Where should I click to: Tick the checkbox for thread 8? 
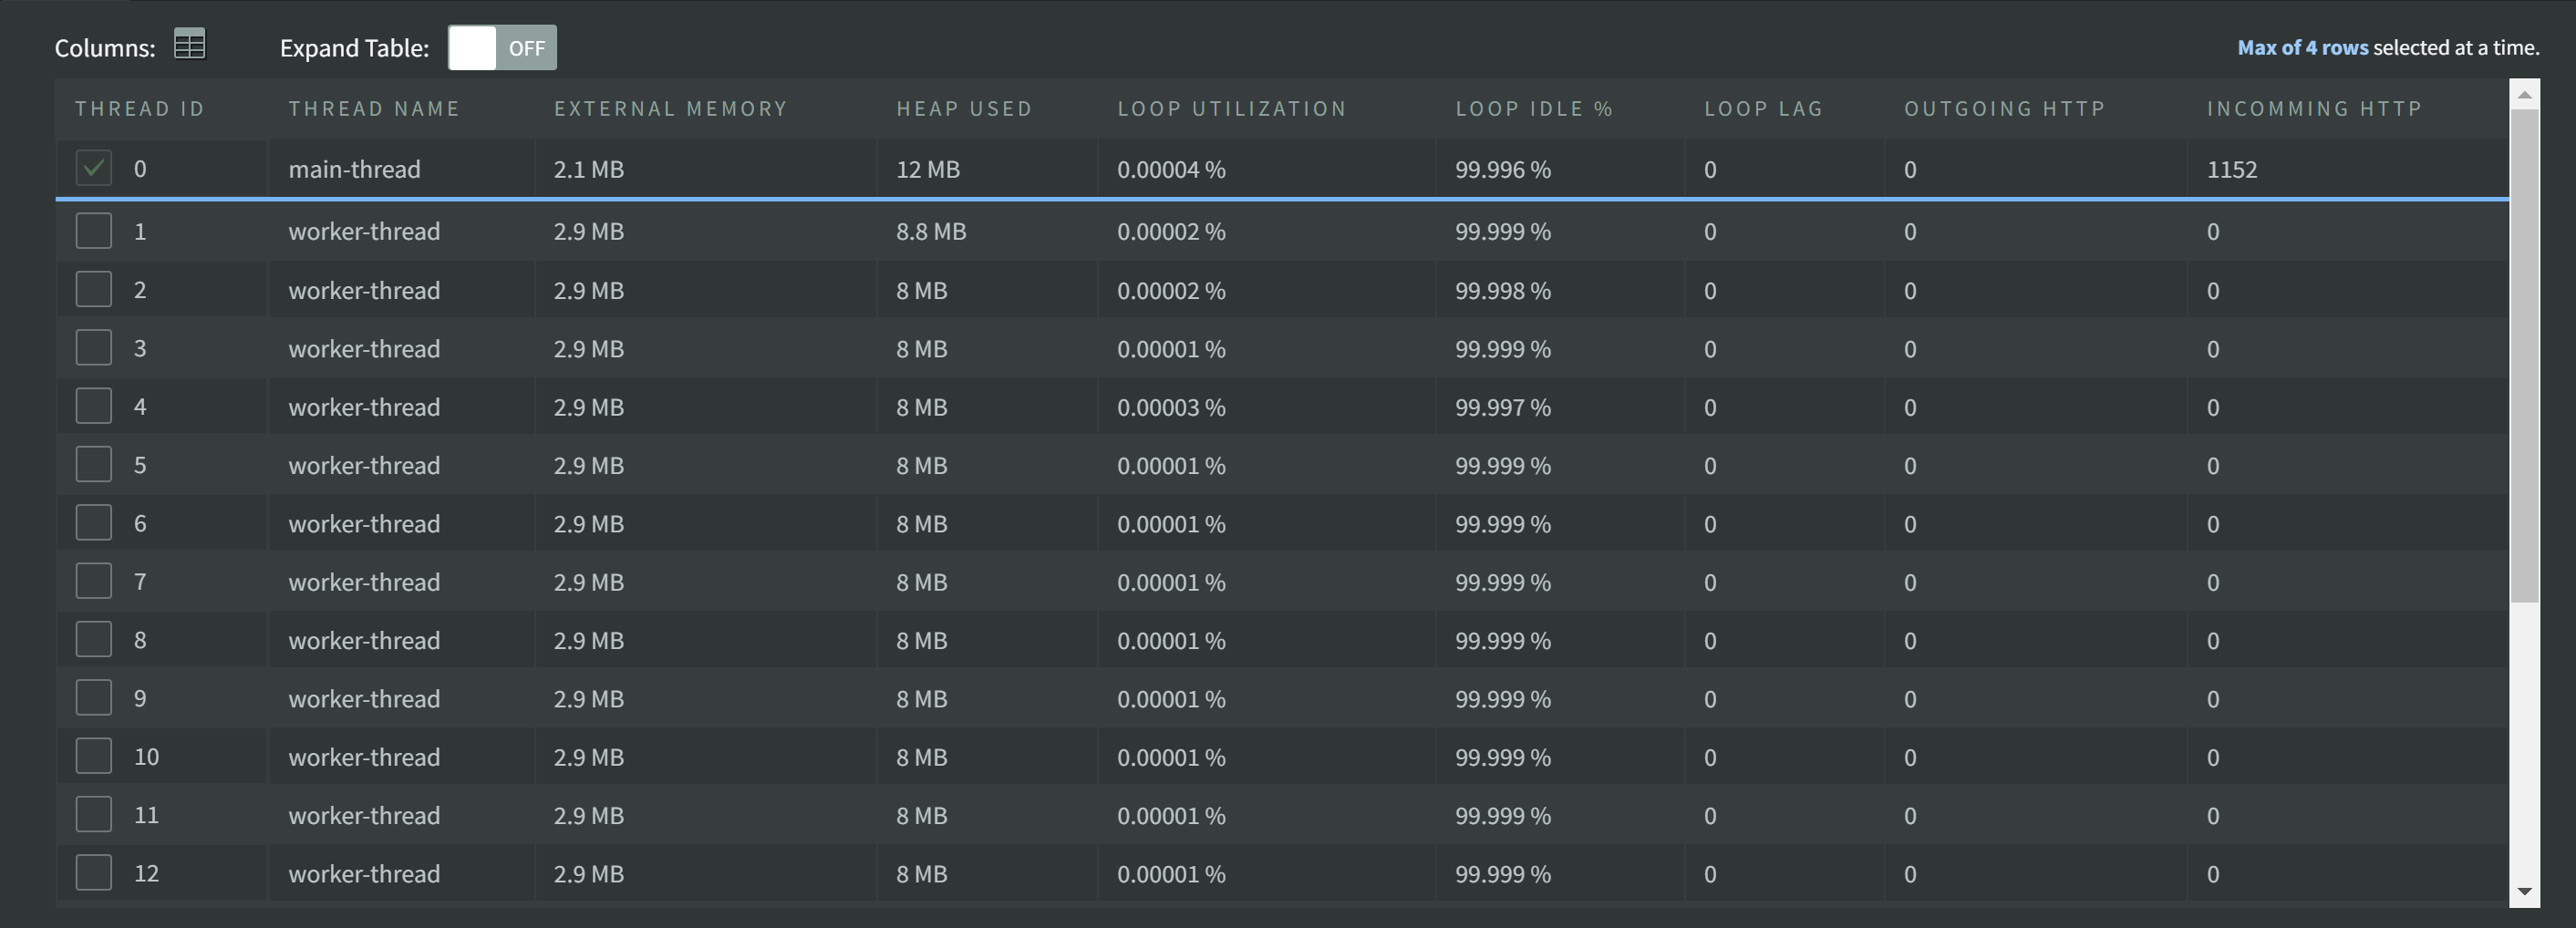94,640
